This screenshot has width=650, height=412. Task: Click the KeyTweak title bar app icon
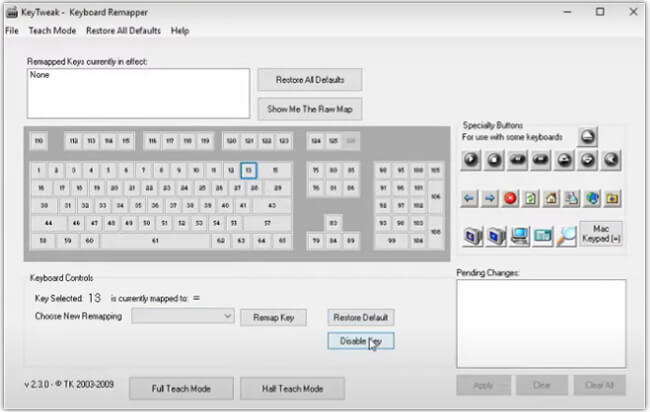coord(12,12)
